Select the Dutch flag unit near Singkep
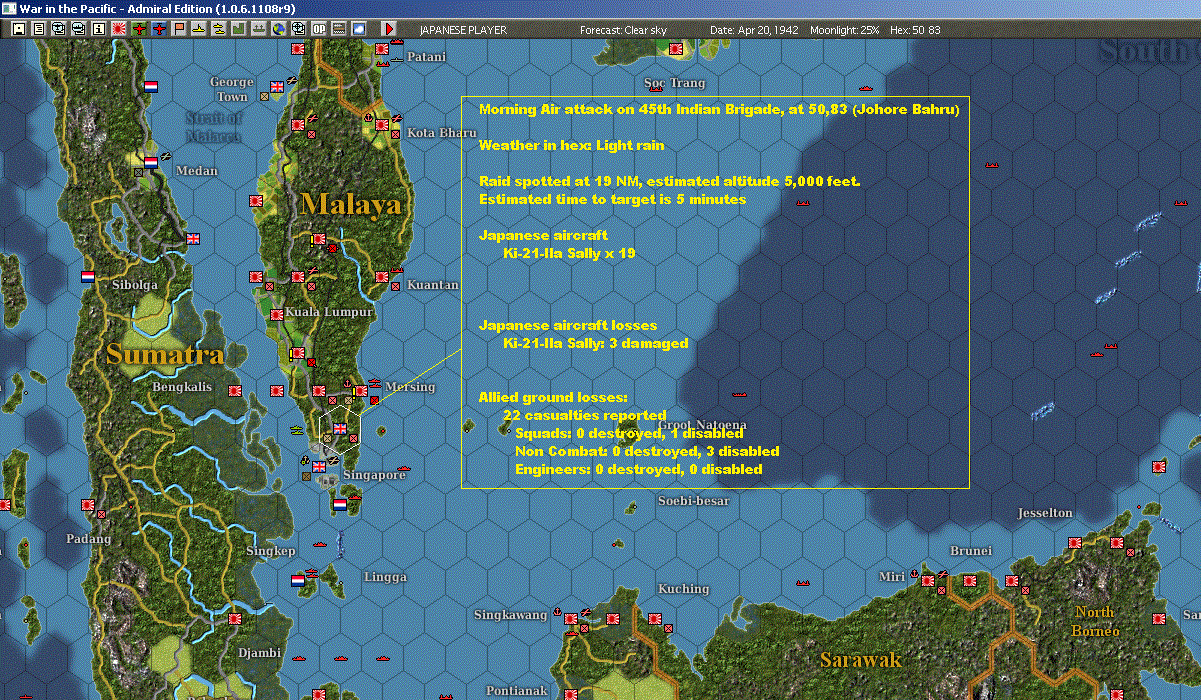The height and width of the screenshot is (700, 1201). pos(298,580)
